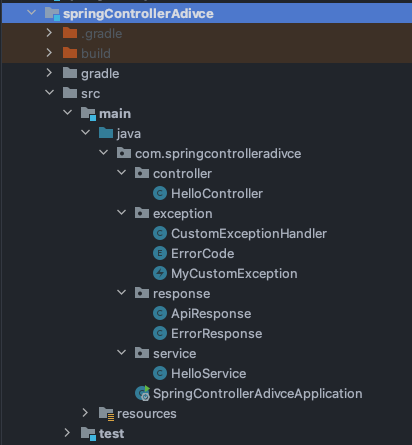
Task: Click the blue java sources root icon
Action: pos(106,133)
